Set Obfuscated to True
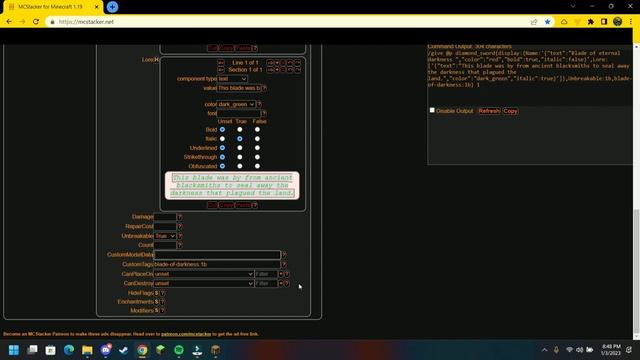The image size is (640, 360). pyautogui.click(x=240, y=166)
